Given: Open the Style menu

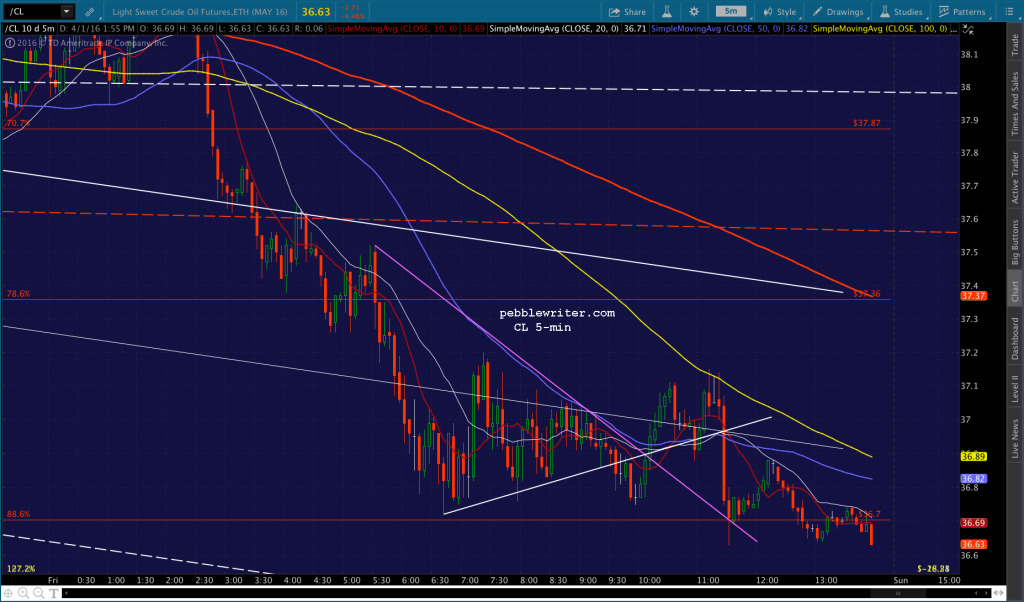Looking at the screenshot, I should coord(780,12).
